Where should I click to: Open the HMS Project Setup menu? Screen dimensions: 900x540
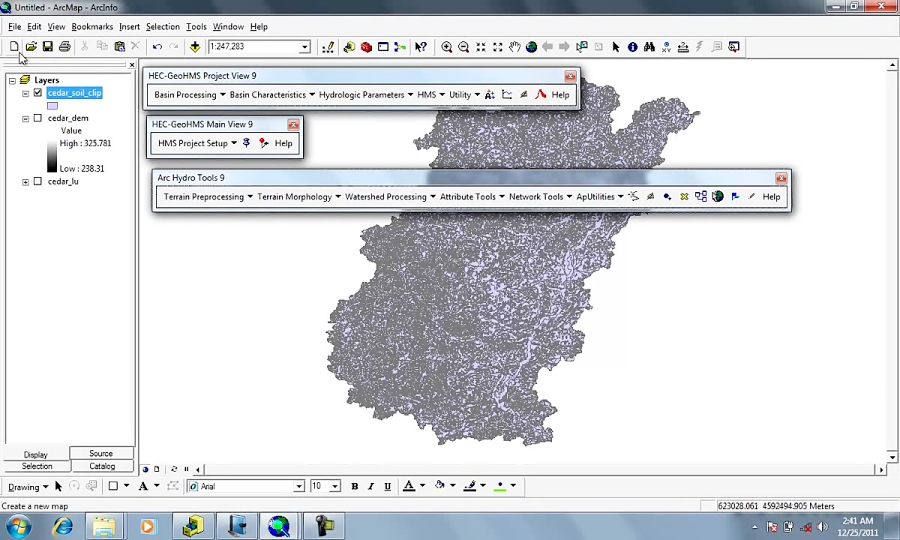point(197,143)
